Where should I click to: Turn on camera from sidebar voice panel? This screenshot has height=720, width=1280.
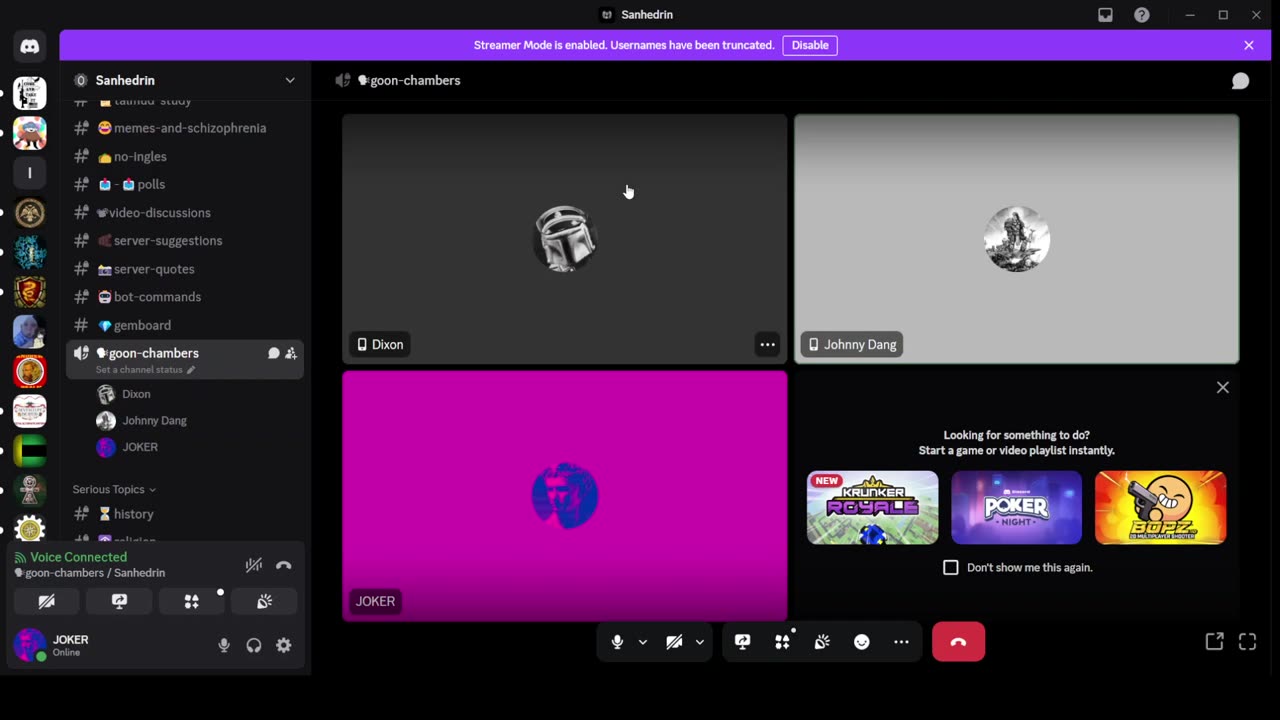(x=46, y=601)
